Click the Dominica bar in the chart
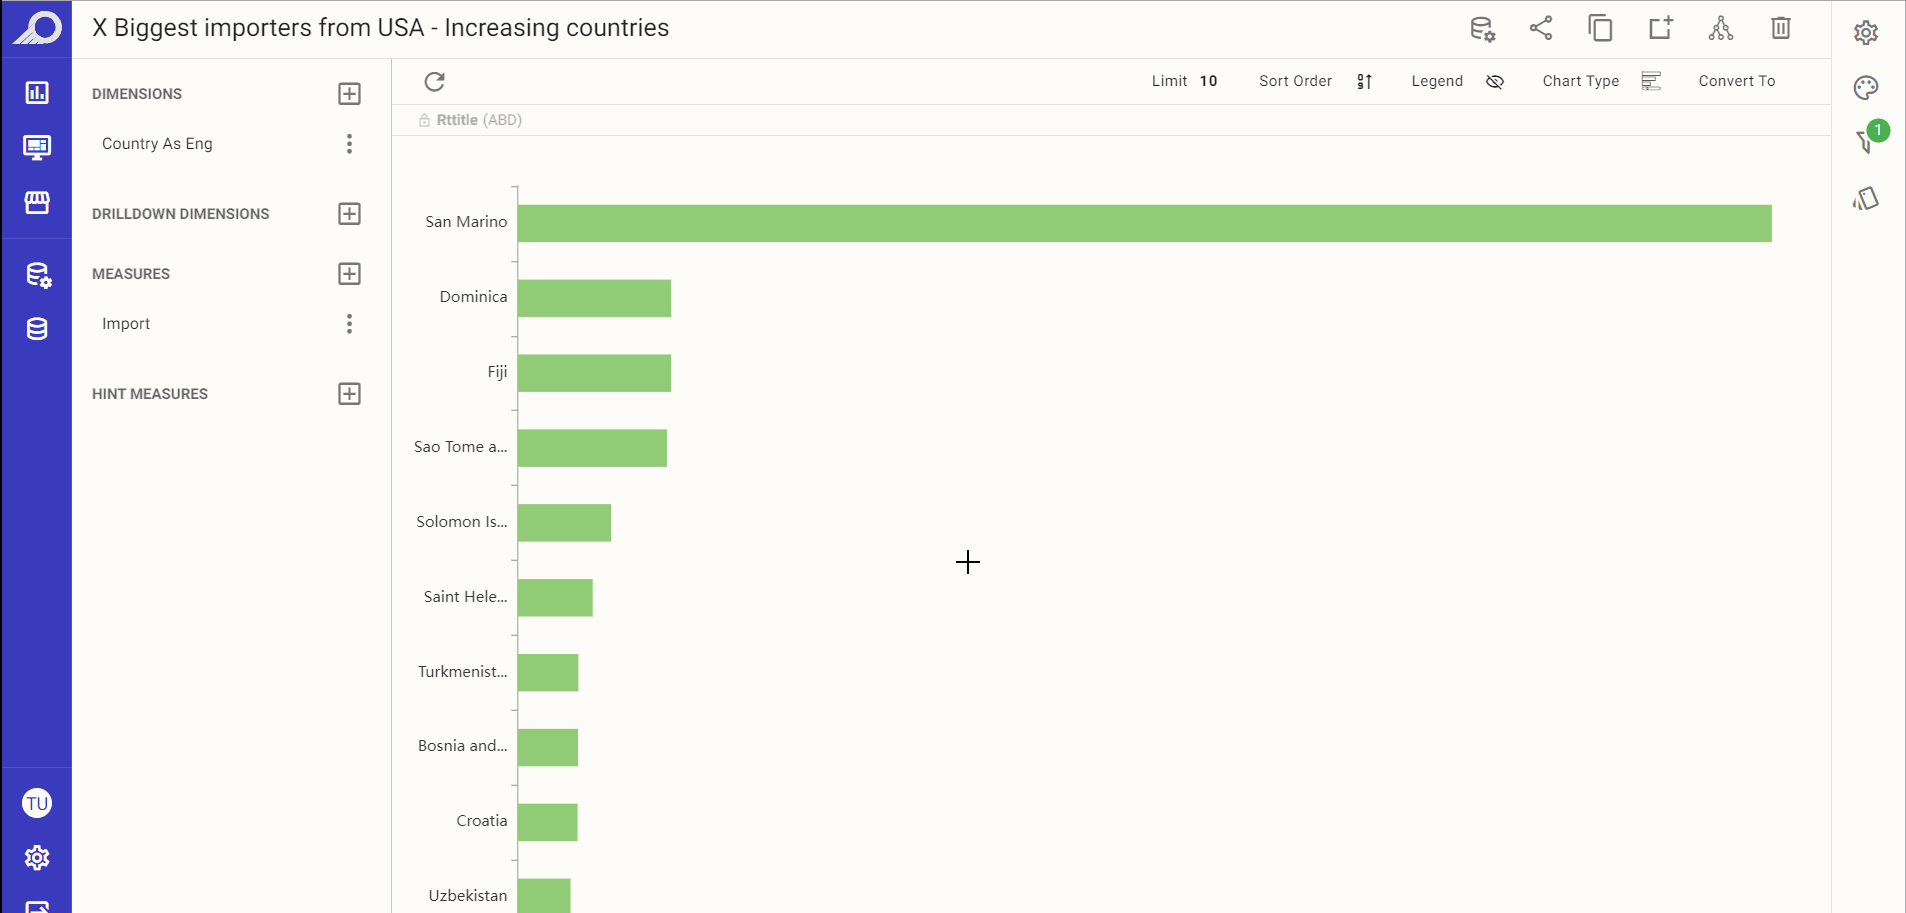1906x913 pixels. [x=594, y=298]
